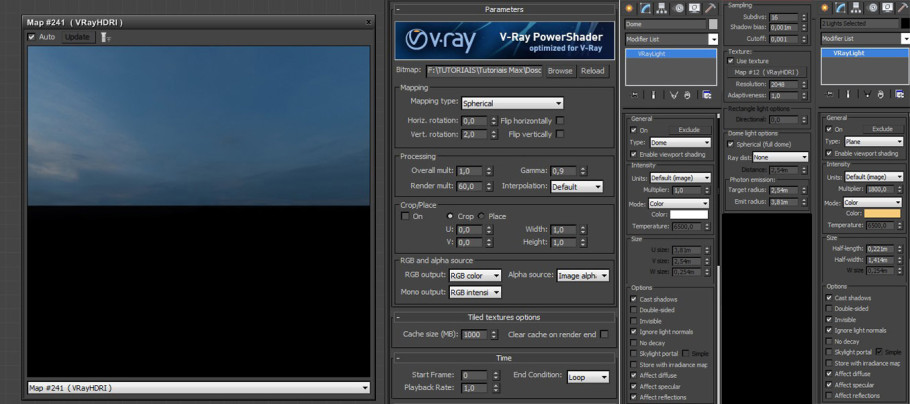Toggle Clear cache on render end checkbox
The height and width of the screenshot is (404, 910).
(x=604, y=334)
